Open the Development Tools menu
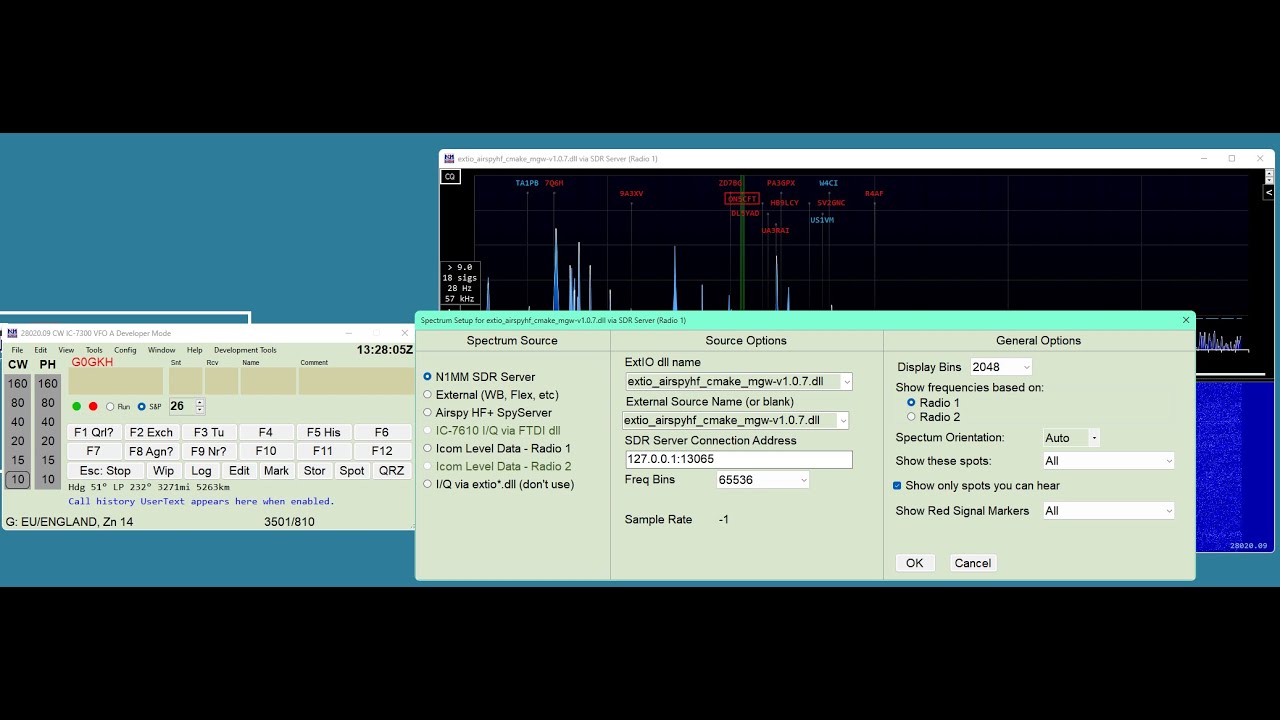The width and height of the screenshot is (1280, 720). (245, 350)
